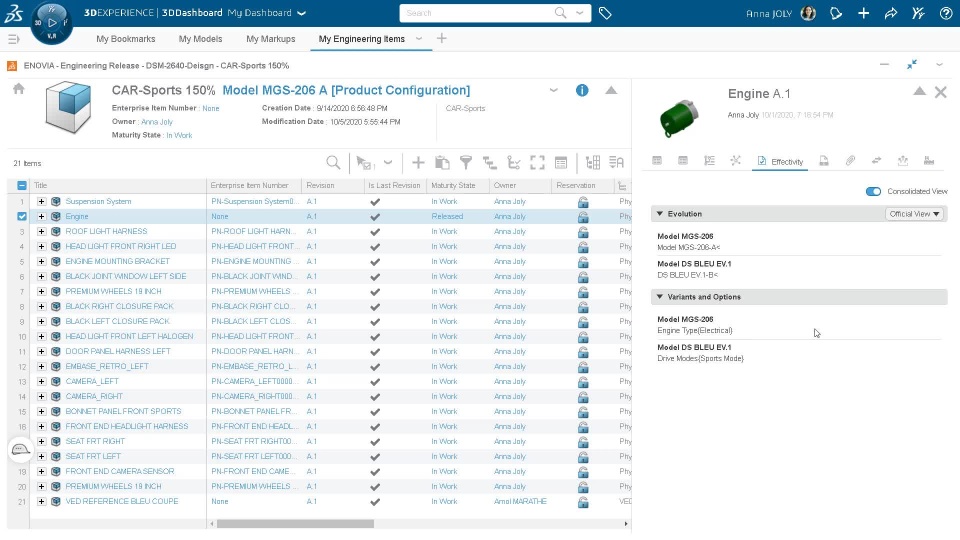Click the table view icon
Image resolution: width=960 pixels, height=540 pixels.
pos(561,163)
